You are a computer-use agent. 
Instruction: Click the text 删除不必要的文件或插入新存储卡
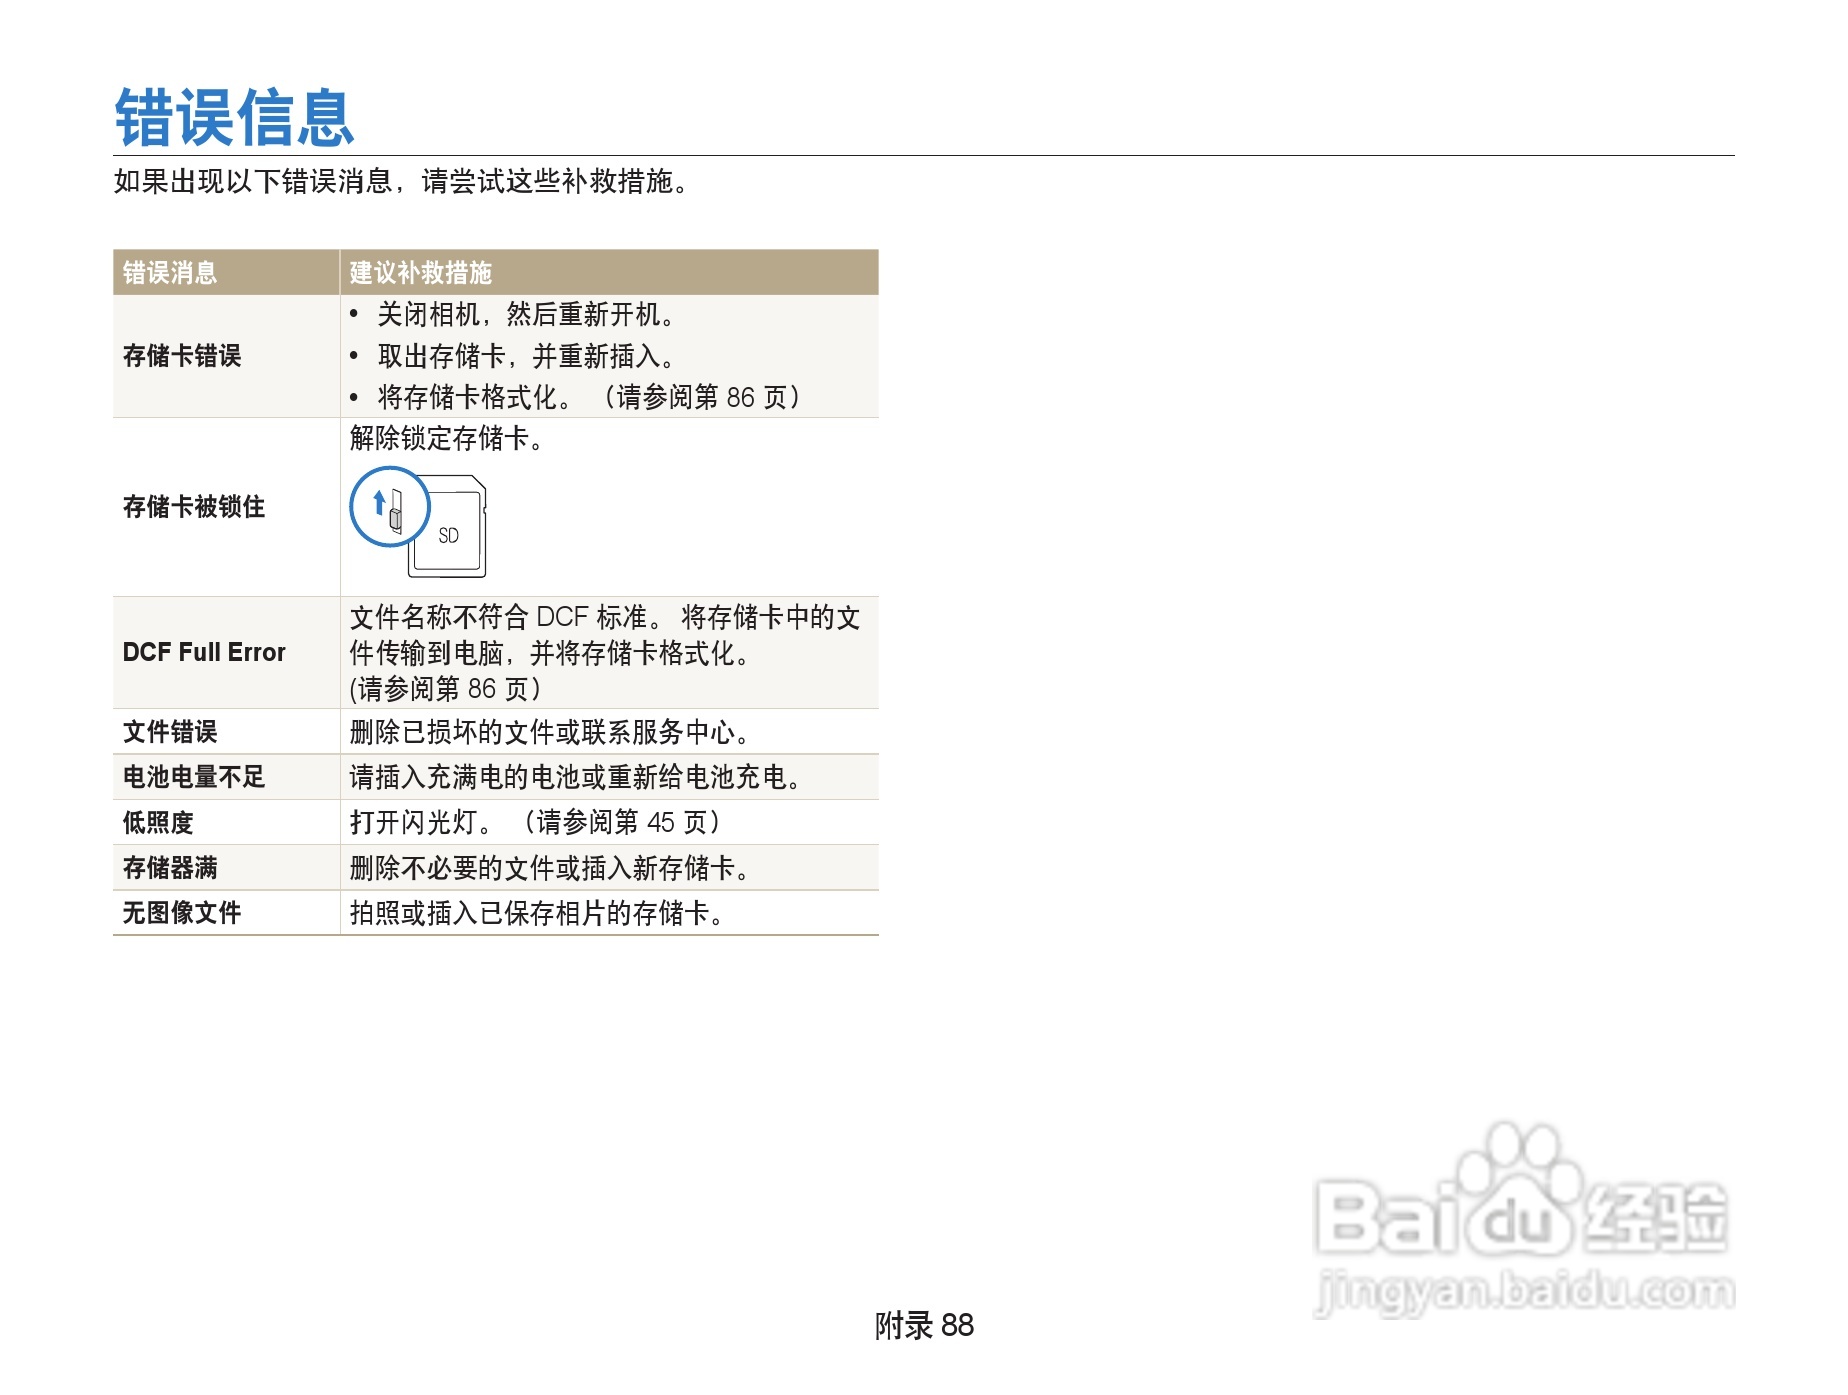click(x=550, y=868)
